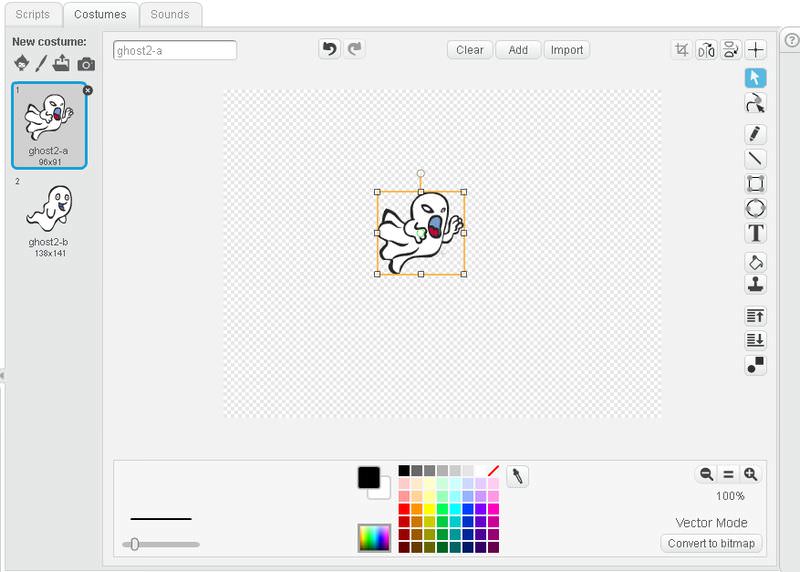
Task: Click the Redo arrow
Action: (354, 49)
